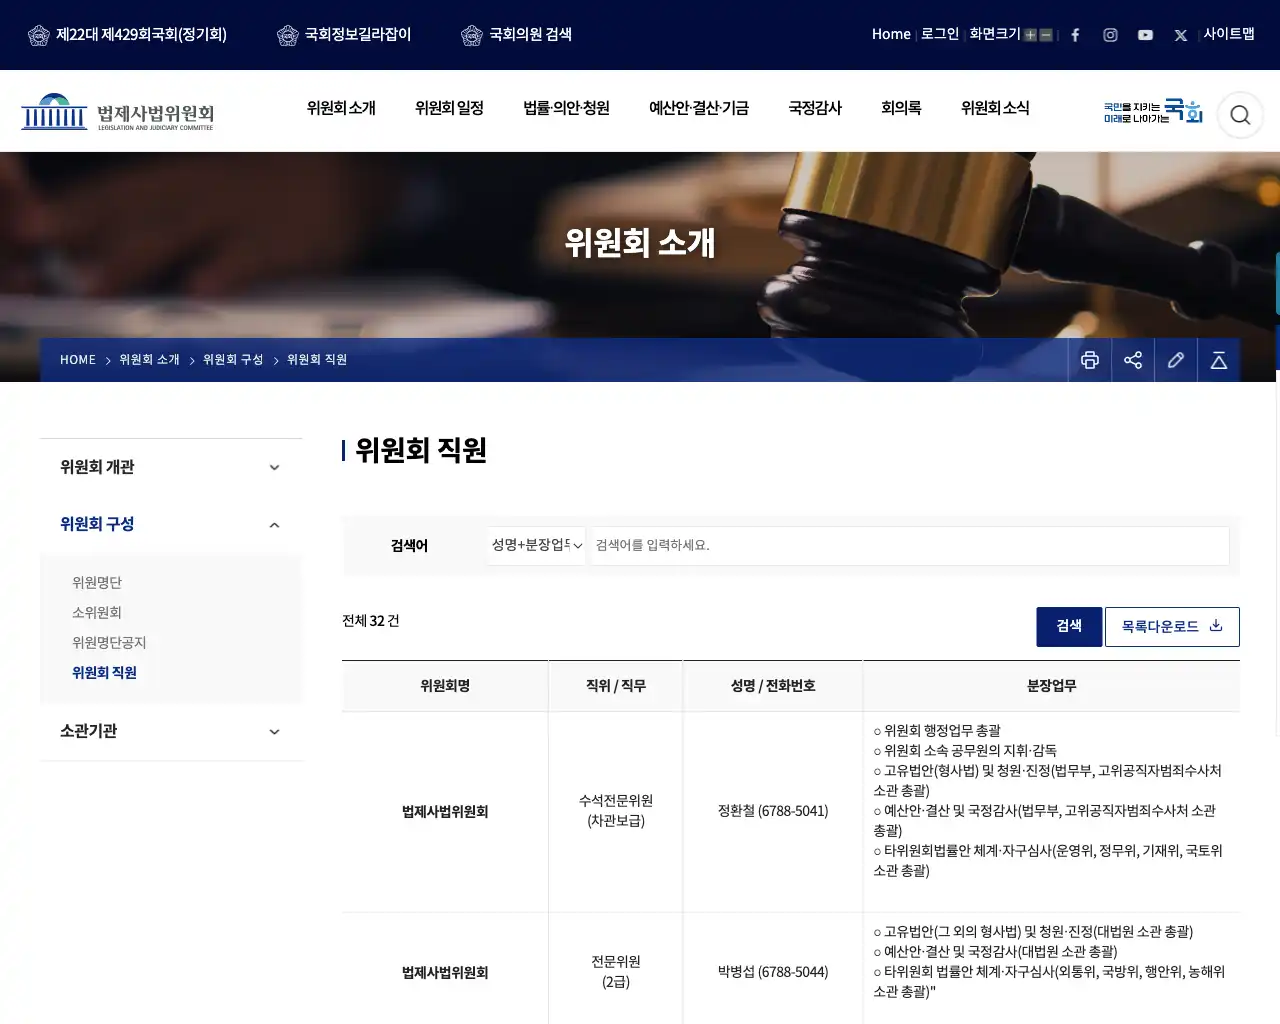1280x1024 pixels.
Task: Click the print page icon
Action: tap(1090, 360)
